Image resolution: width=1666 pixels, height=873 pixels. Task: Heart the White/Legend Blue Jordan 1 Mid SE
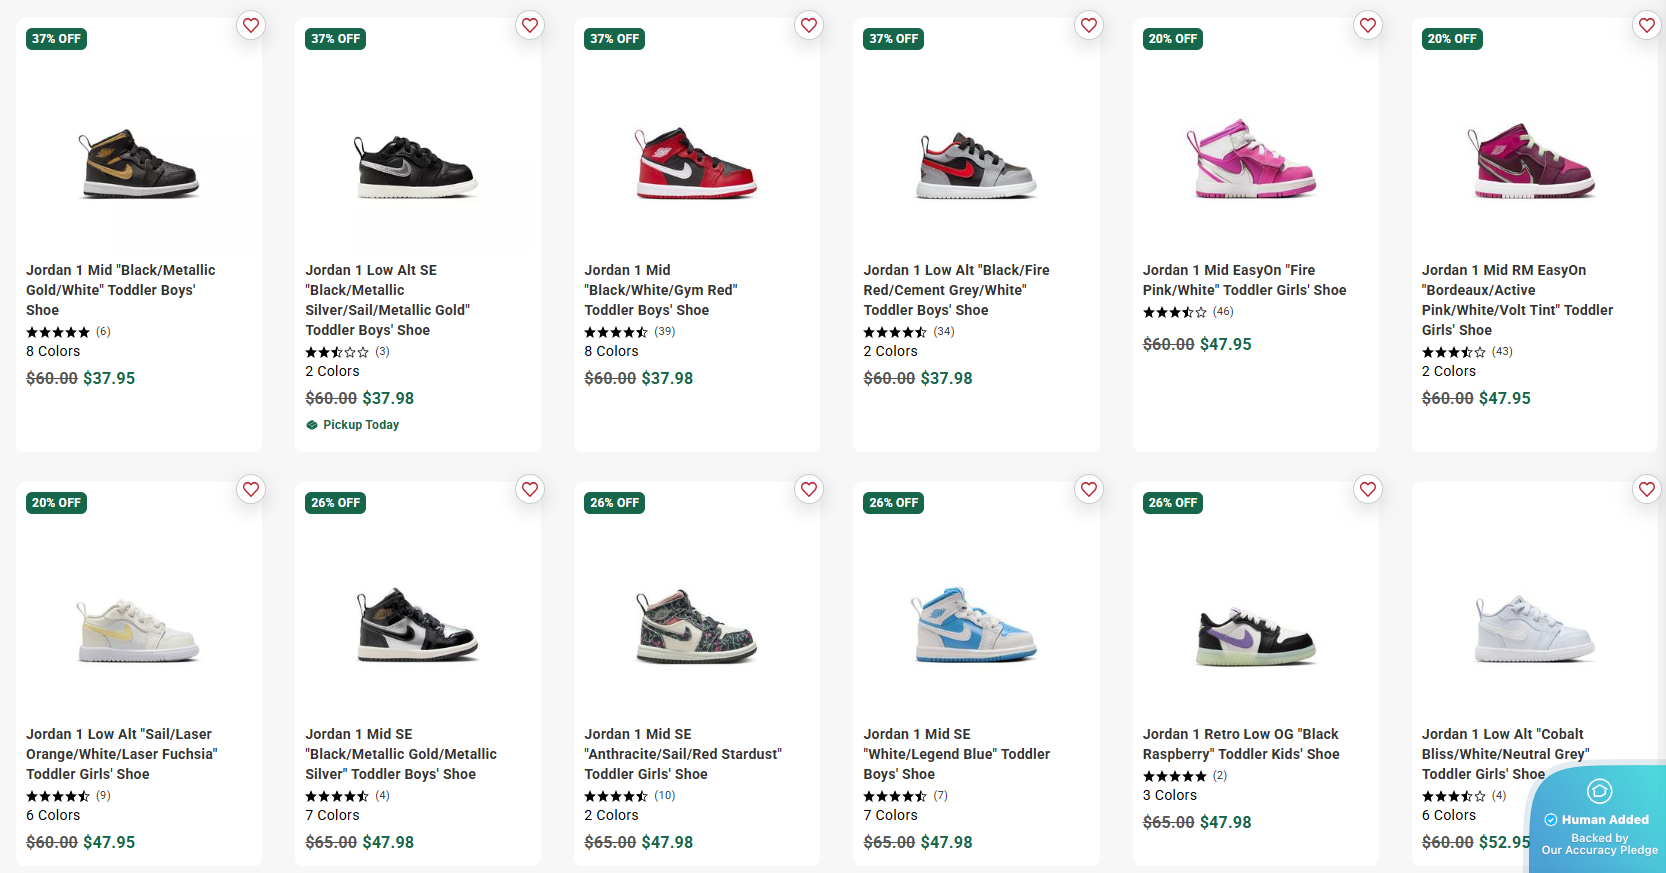[x=1088, y=489]
